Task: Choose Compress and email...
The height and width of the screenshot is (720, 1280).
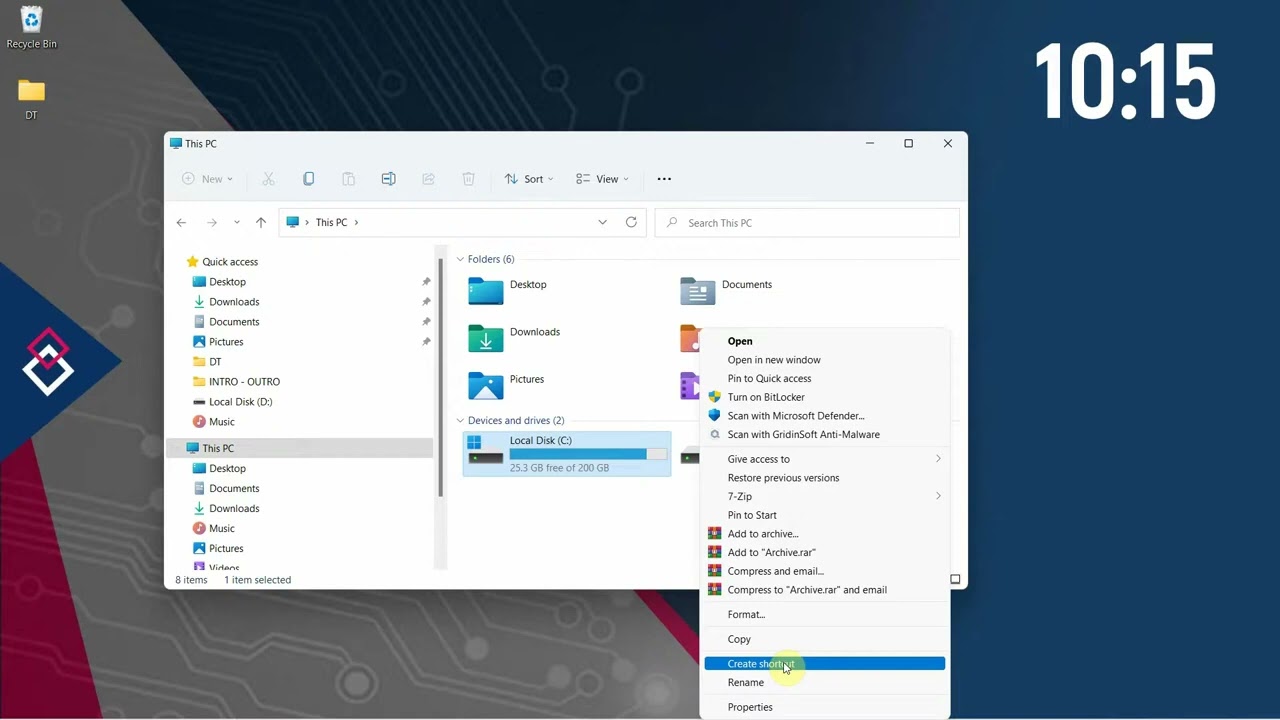Action: (825, 571)
